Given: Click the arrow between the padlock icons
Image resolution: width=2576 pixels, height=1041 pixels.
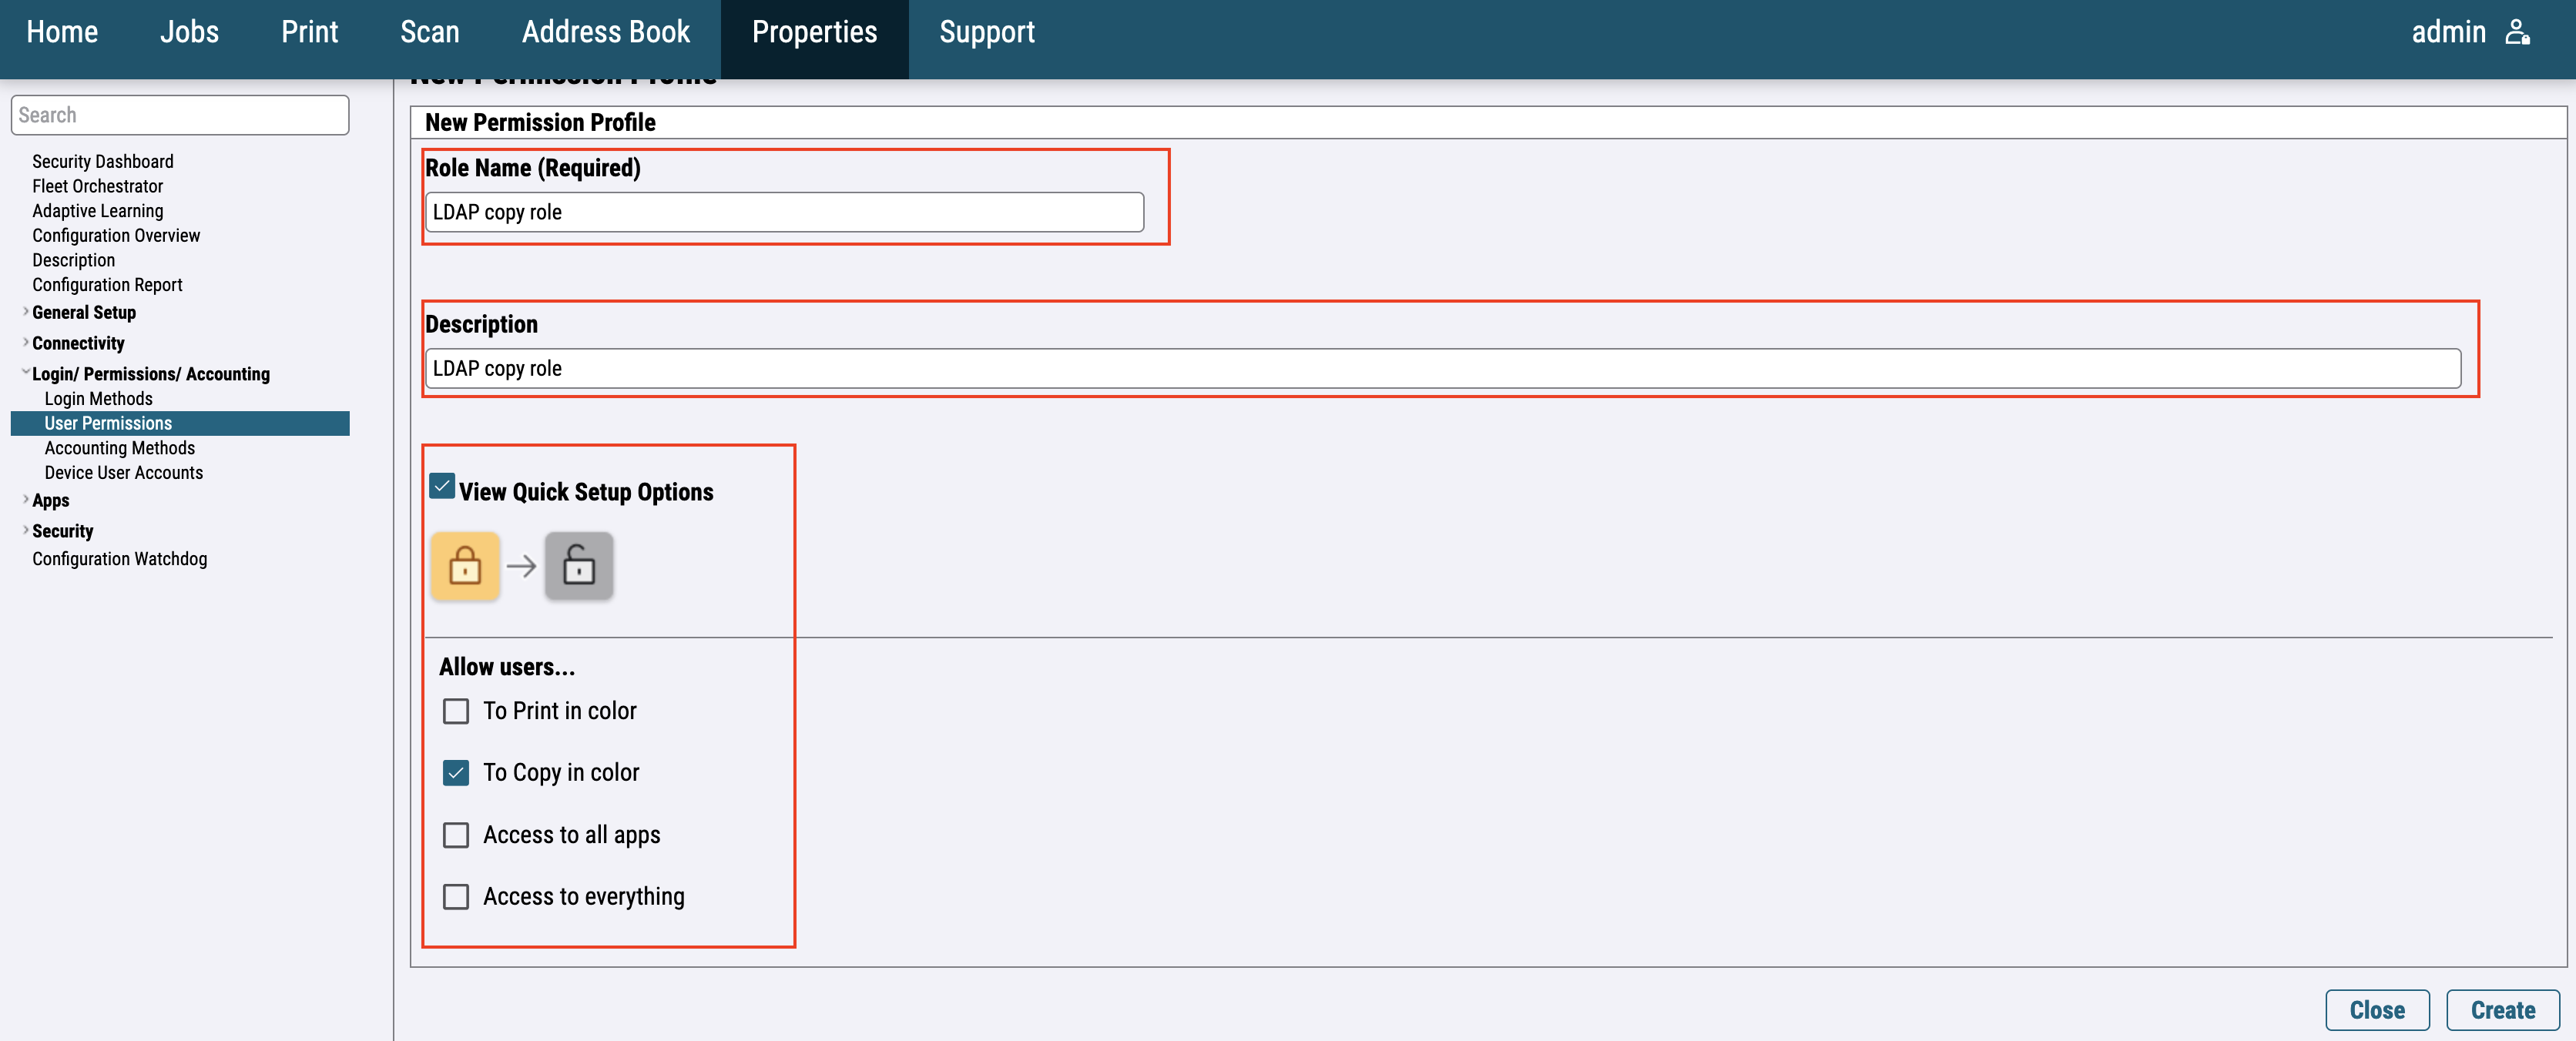Looking at the screenshot, I should (x=521, y=567).
